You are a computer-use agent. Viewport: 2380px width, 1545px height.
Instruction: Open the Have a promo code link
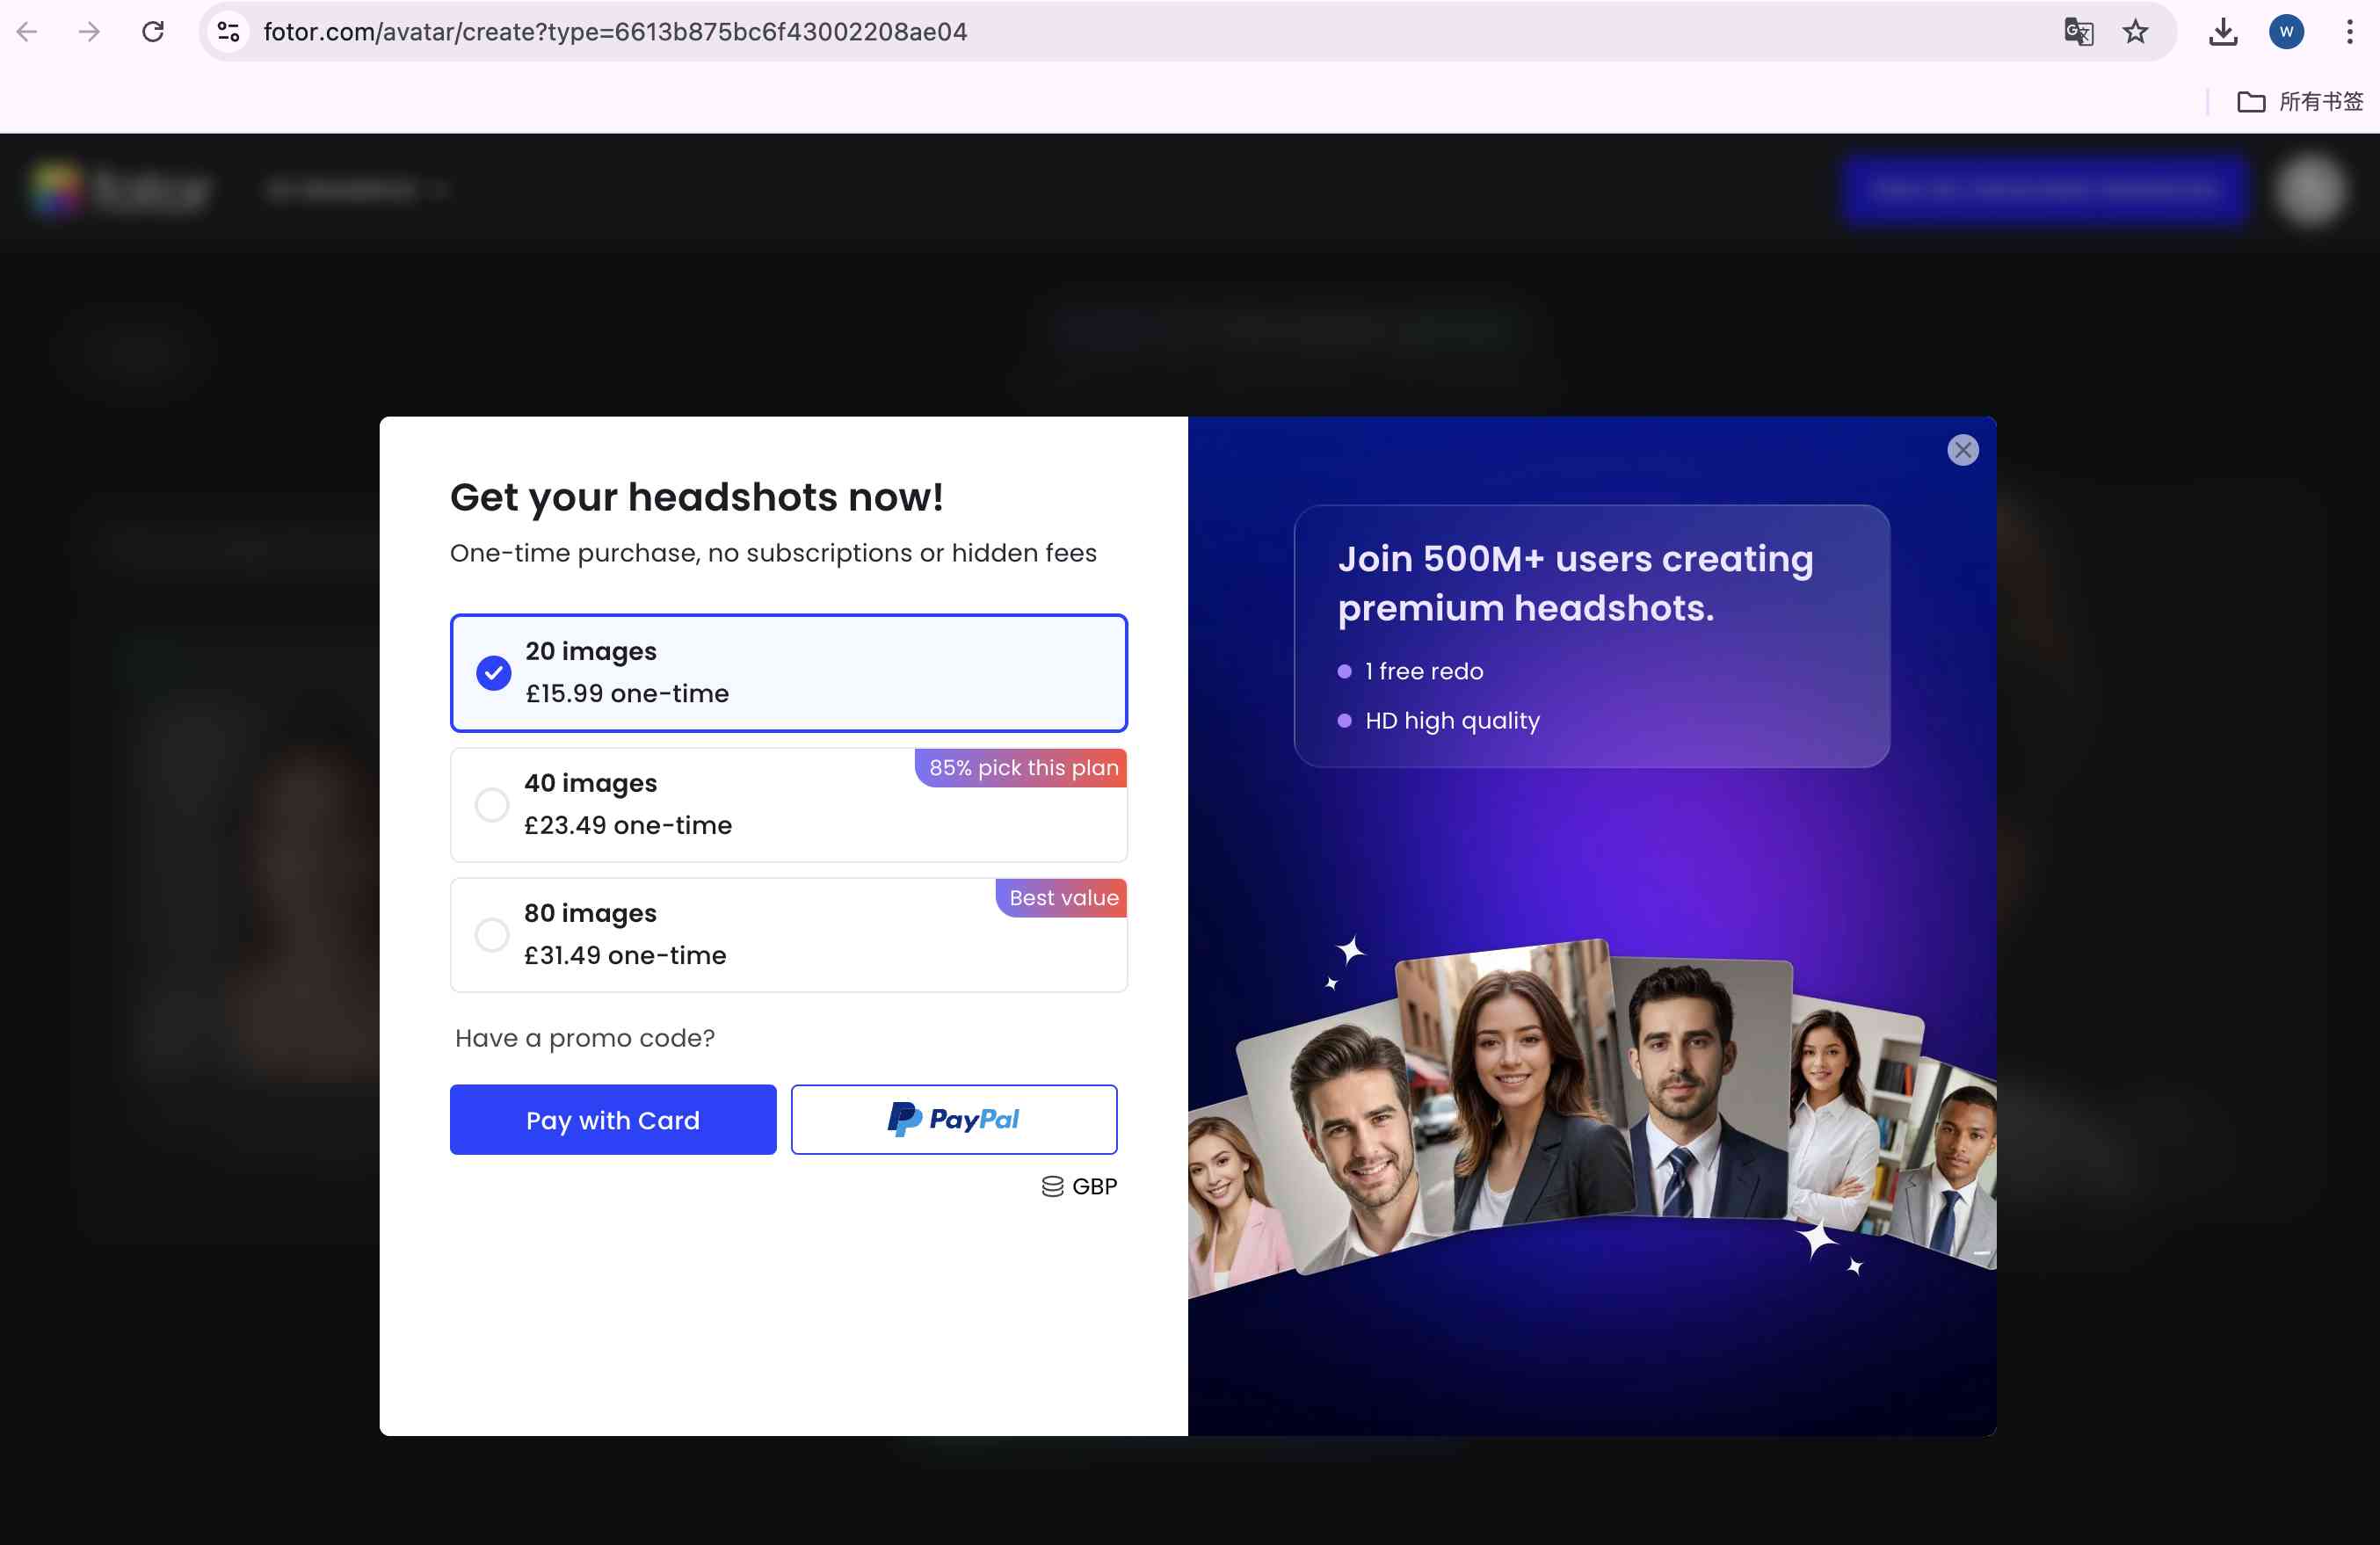(585, 1038)
